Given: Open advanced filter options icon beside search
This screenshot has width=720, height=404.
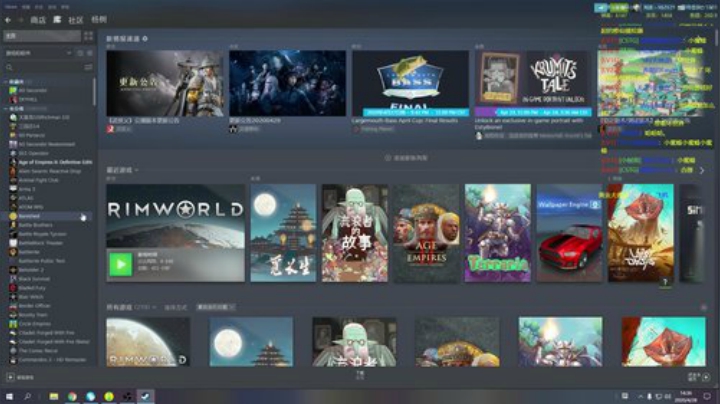Looking at the screenshot, I should pyautogui.click(x=89, y=67).
